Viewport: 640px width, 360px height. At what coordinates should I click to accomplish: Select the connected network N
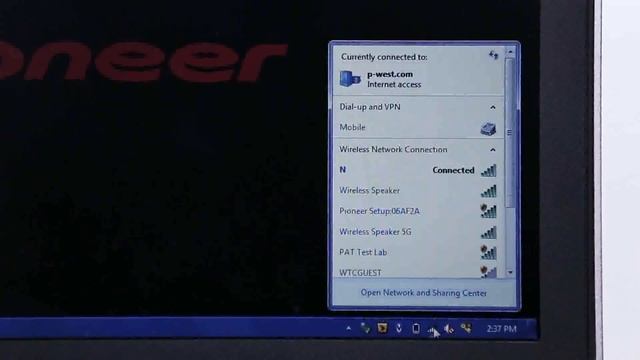[418, 170]
